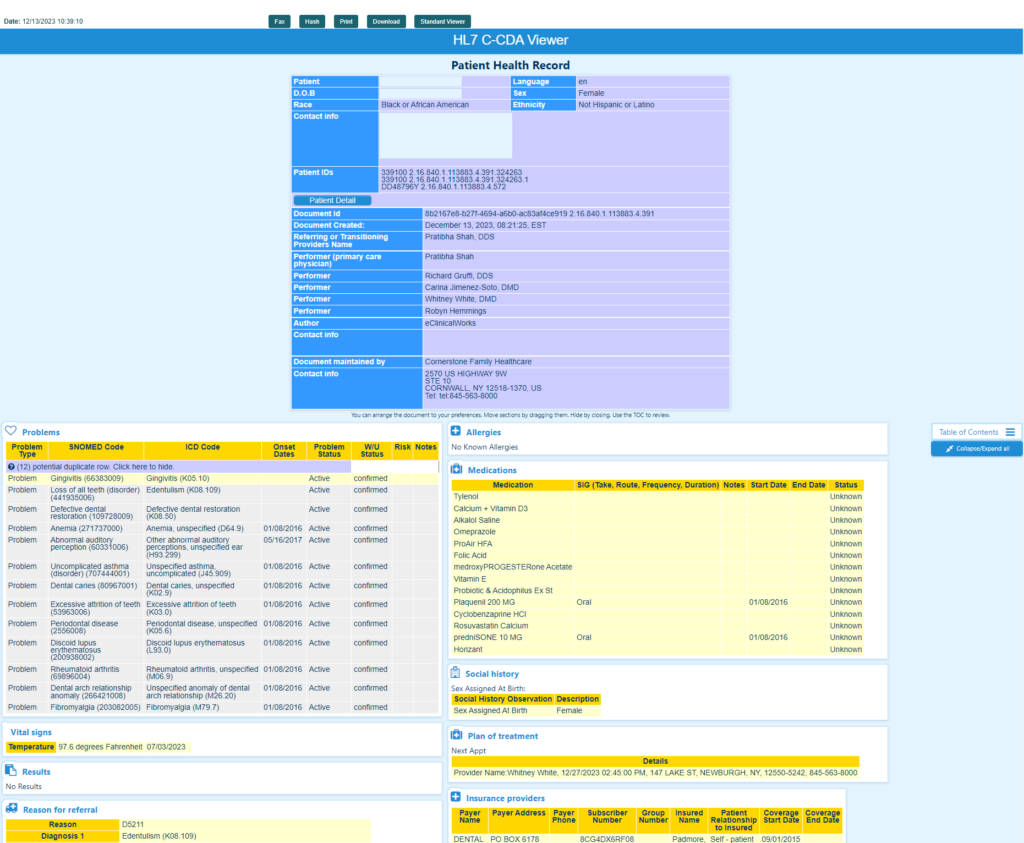Click the plus icon beside Insurance providers
Image resolution: width=1024 pixels, height=843 pixels.
coord(456,798)
